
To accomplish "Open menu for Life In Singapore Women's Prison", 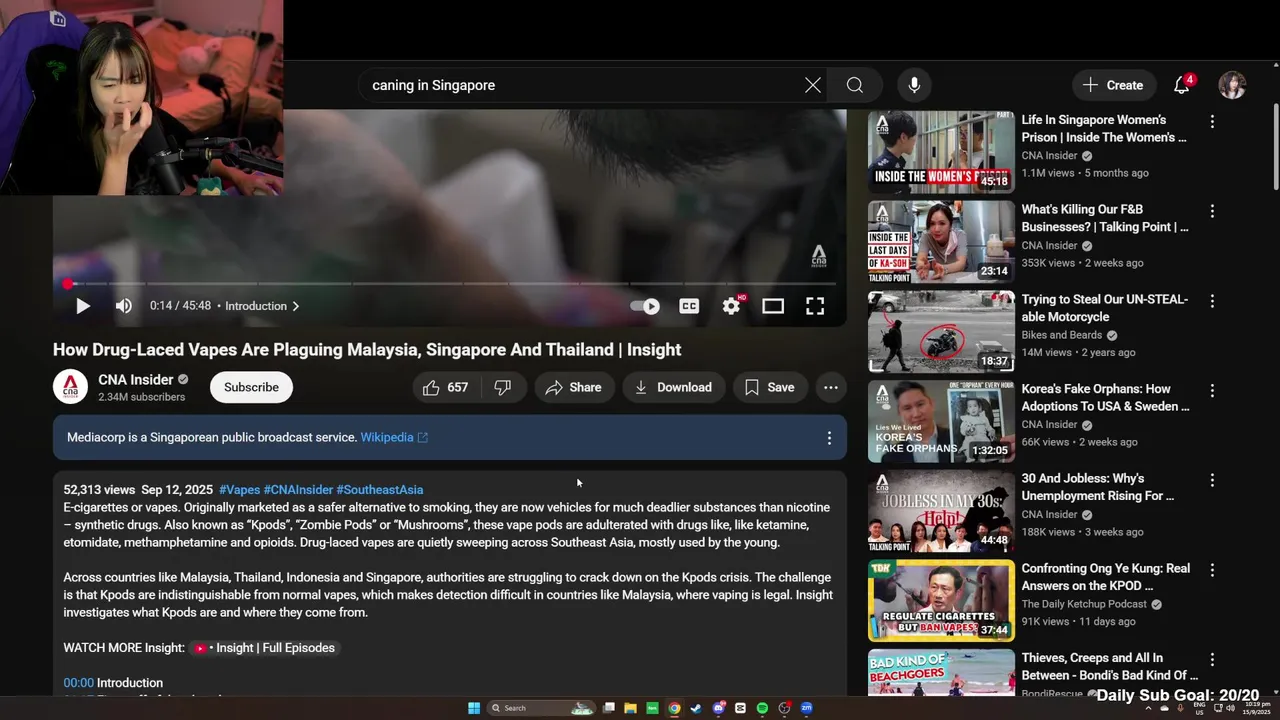I will [x=1212, y=121].
